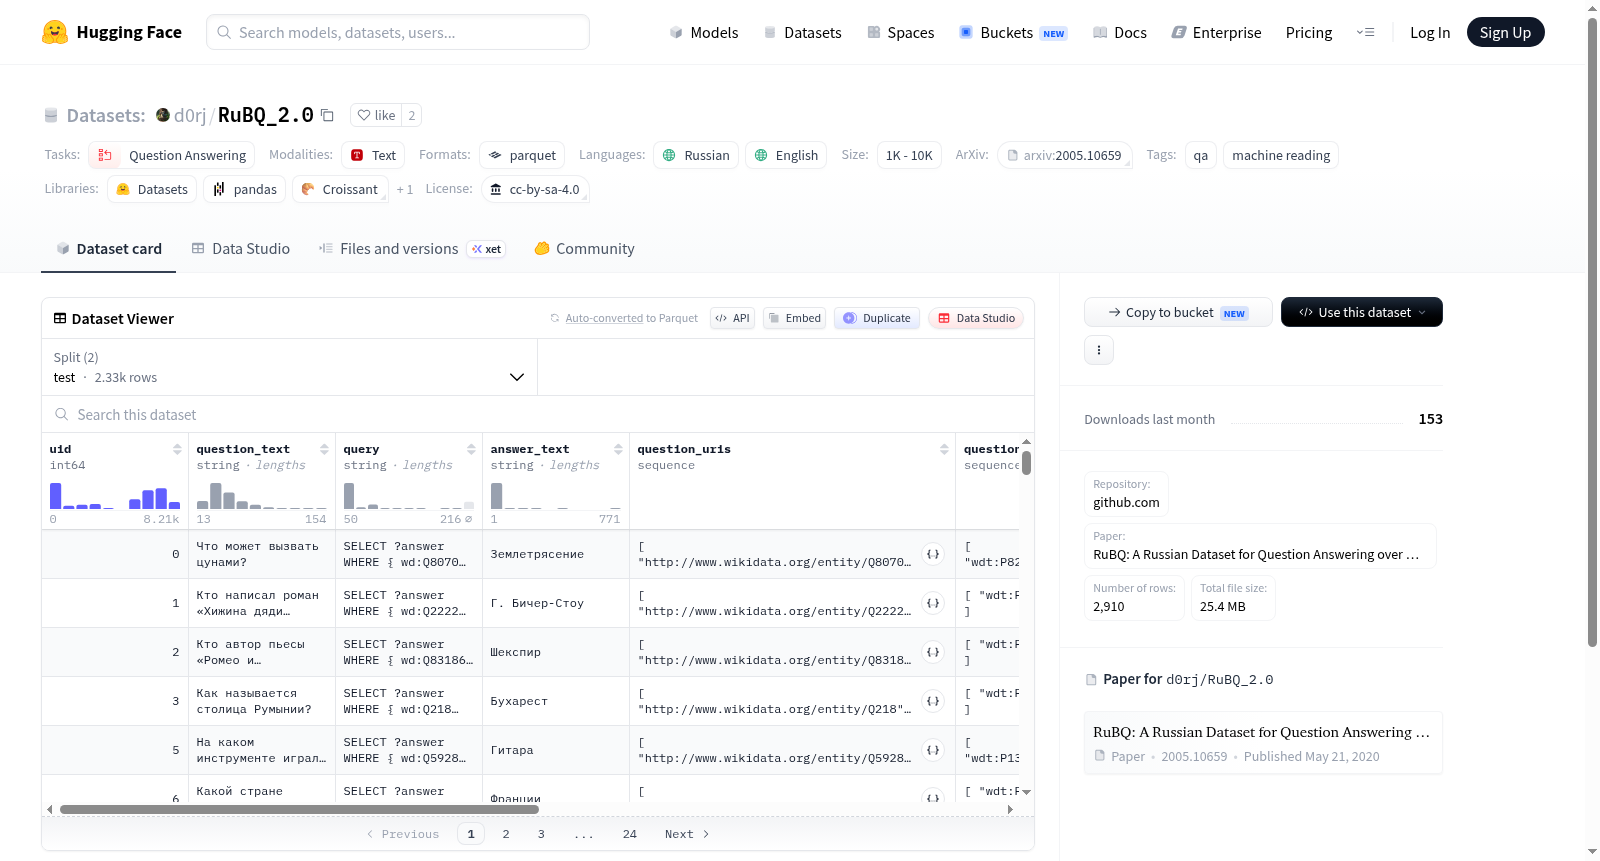Click the uid distribution histogram

[x=115, y=495]
